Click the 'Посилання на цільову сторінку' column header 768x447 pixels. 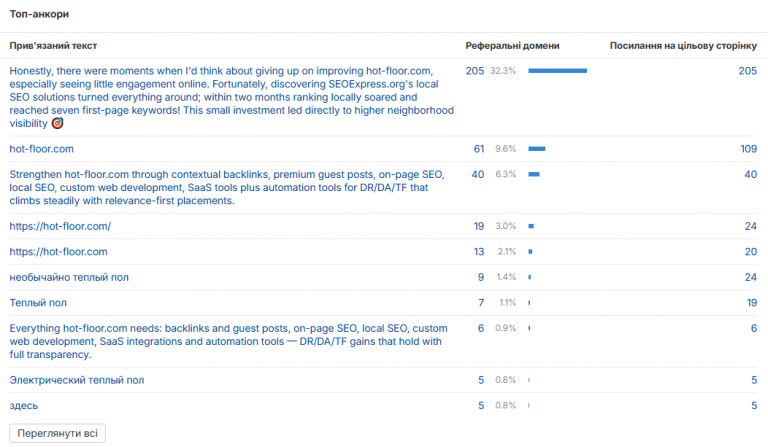tap(683, 46)
